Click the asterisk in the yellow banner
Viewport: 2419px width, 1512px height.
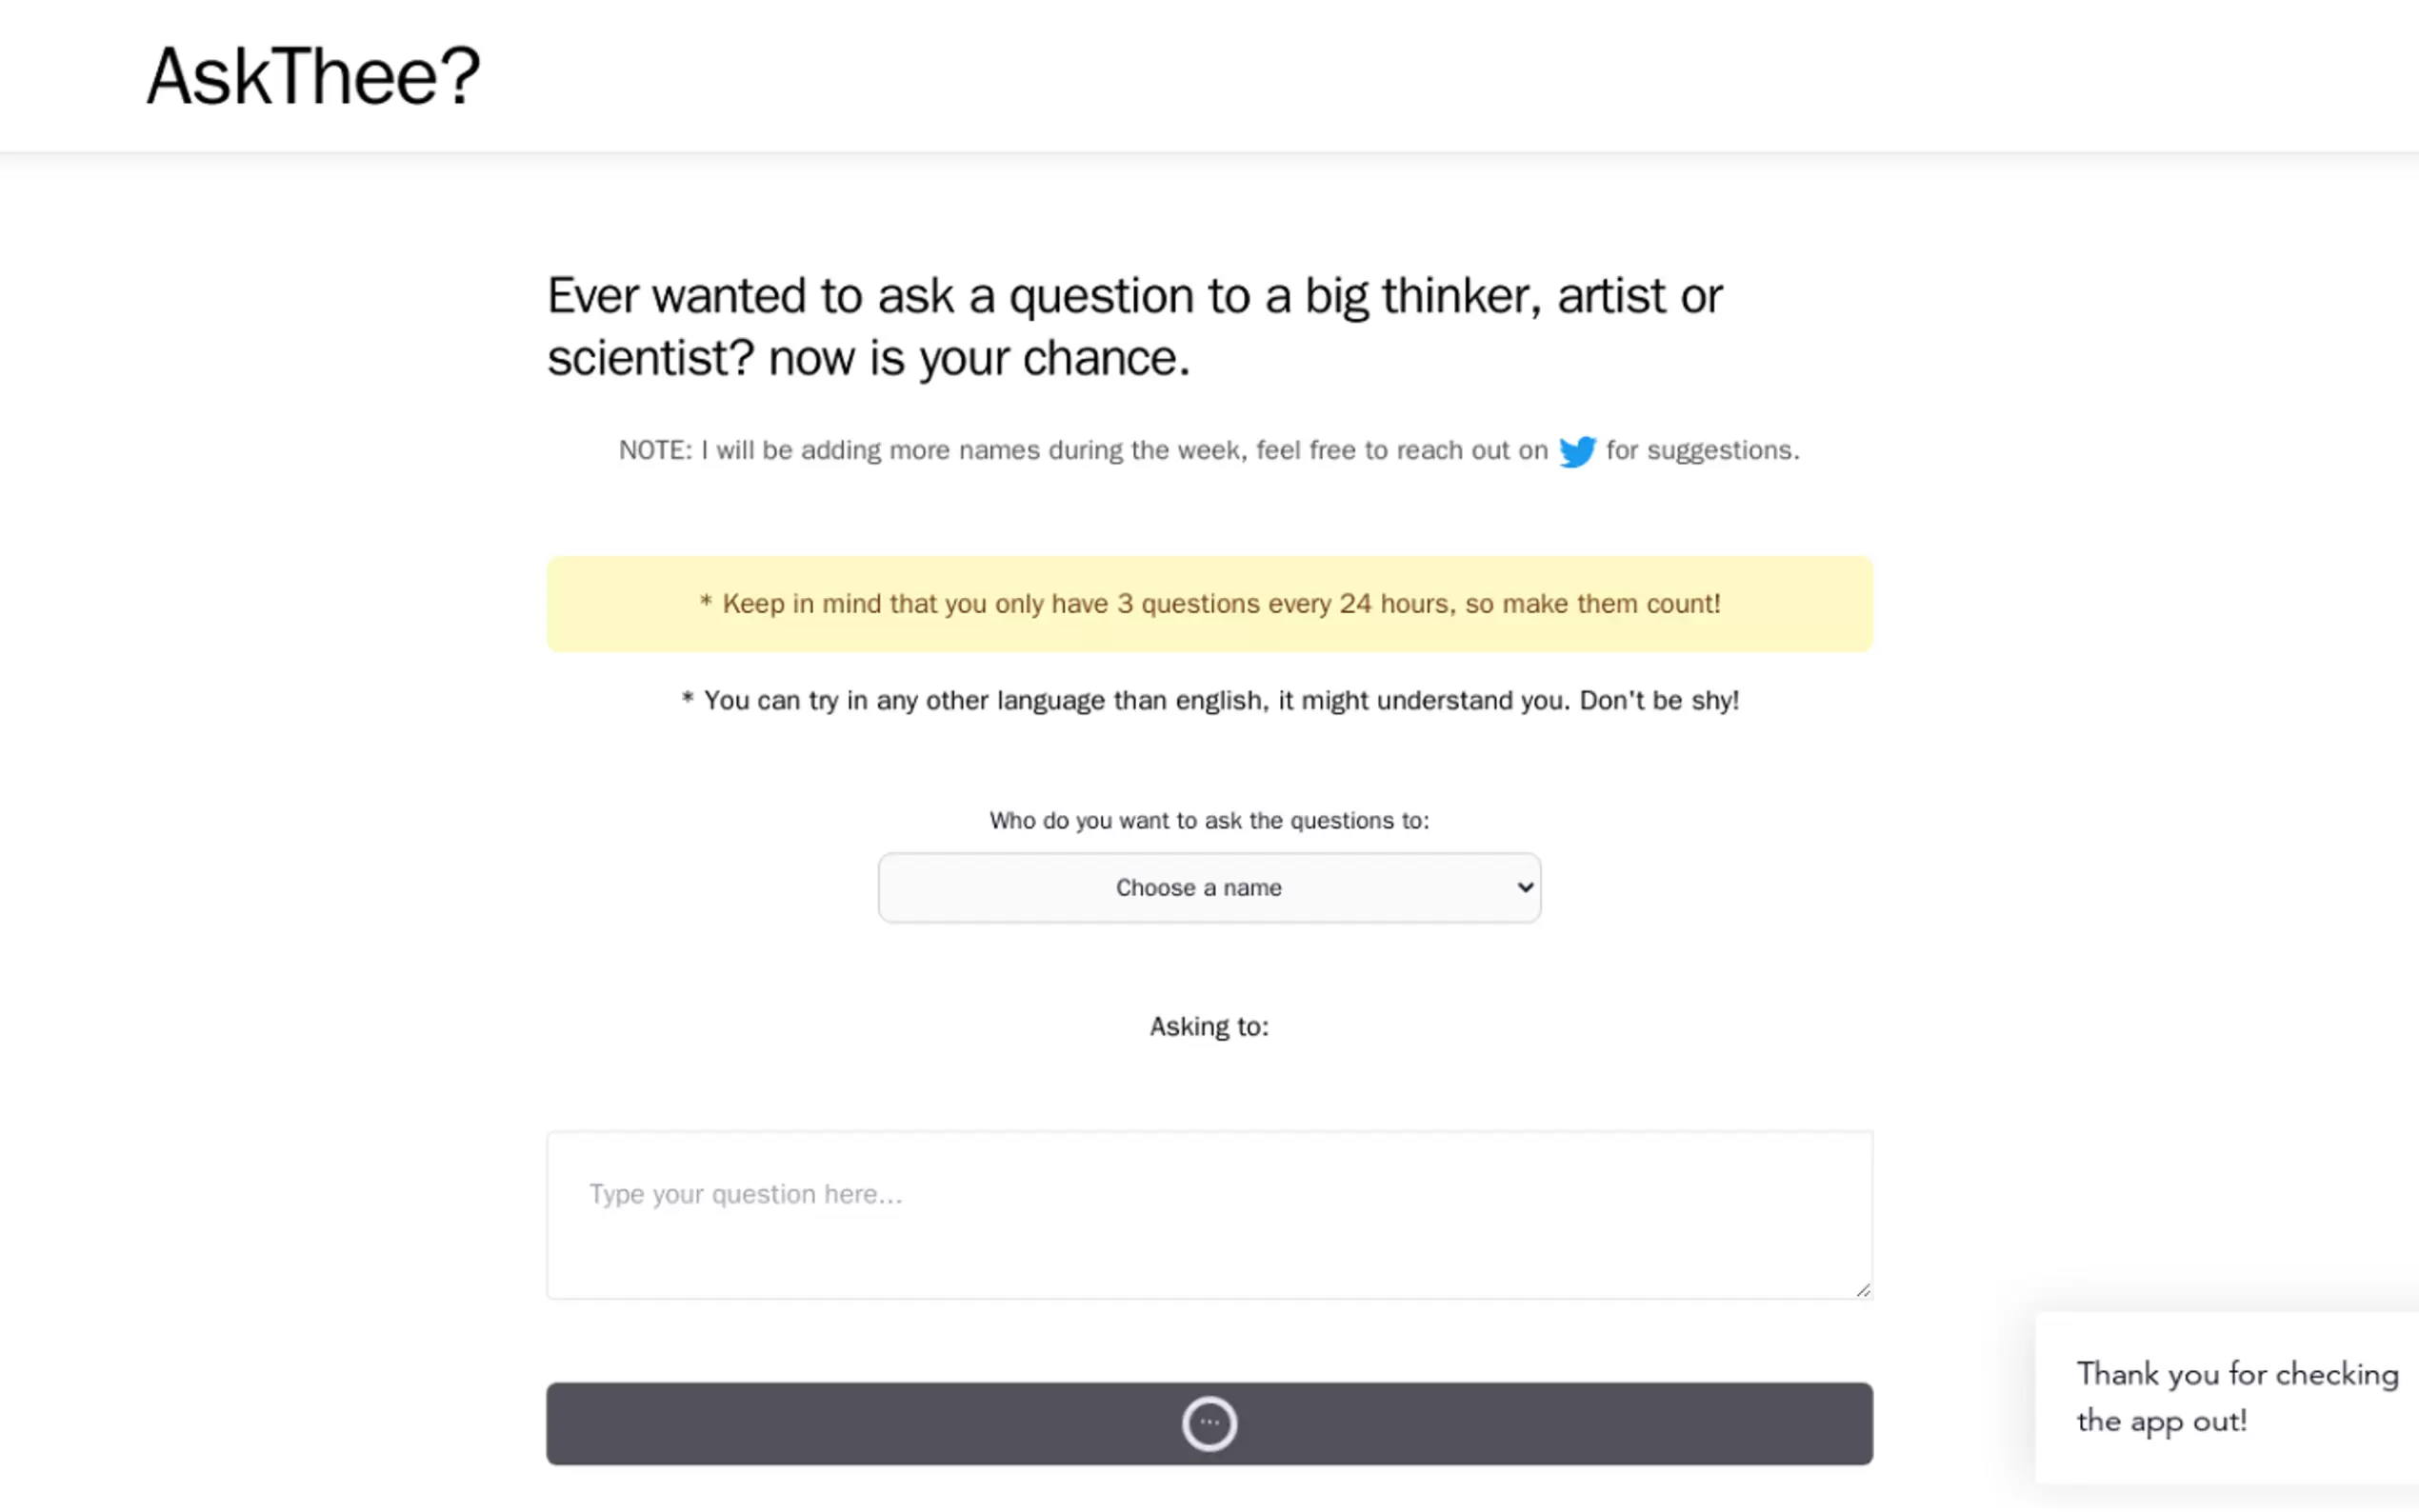(x=705, y=602)
